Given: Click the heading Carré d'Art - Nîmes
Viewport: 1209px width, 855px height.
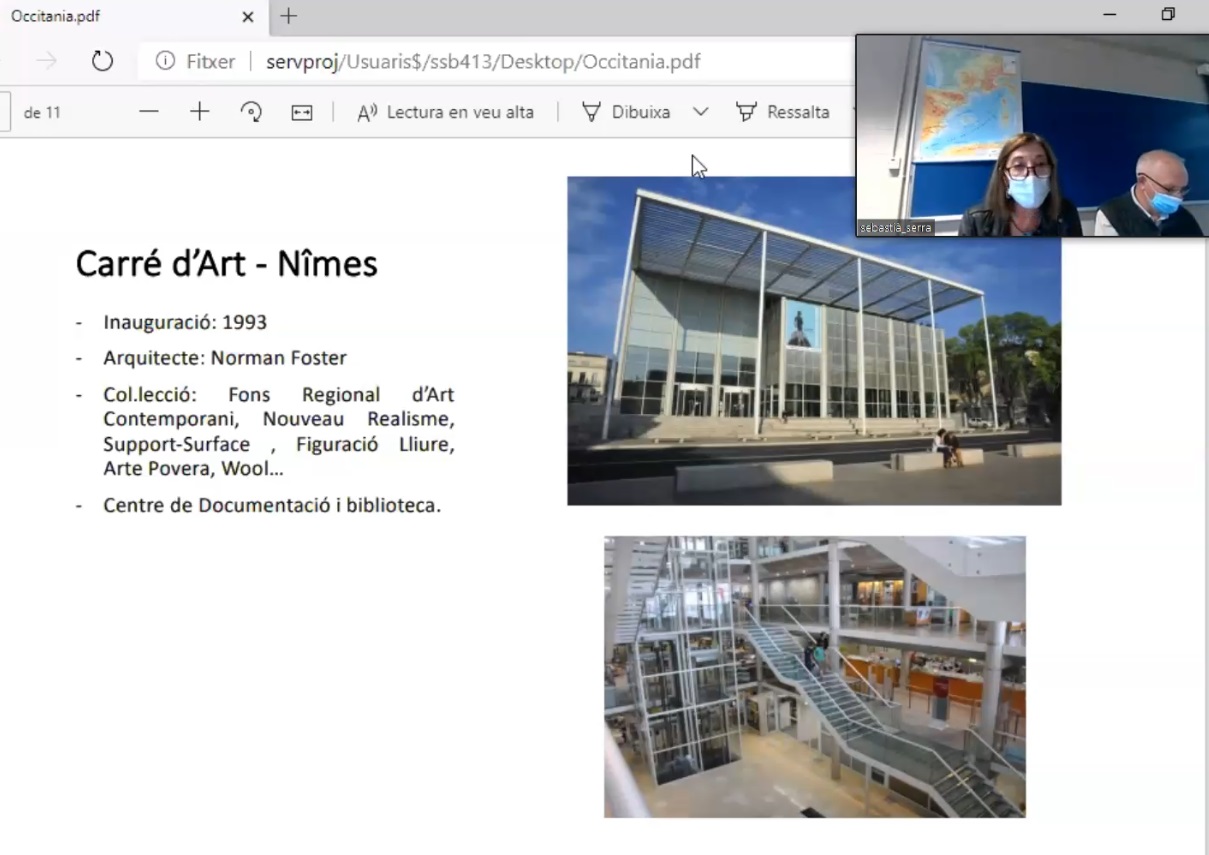Looking at the screenshot, I should click(x=227, y=264).
